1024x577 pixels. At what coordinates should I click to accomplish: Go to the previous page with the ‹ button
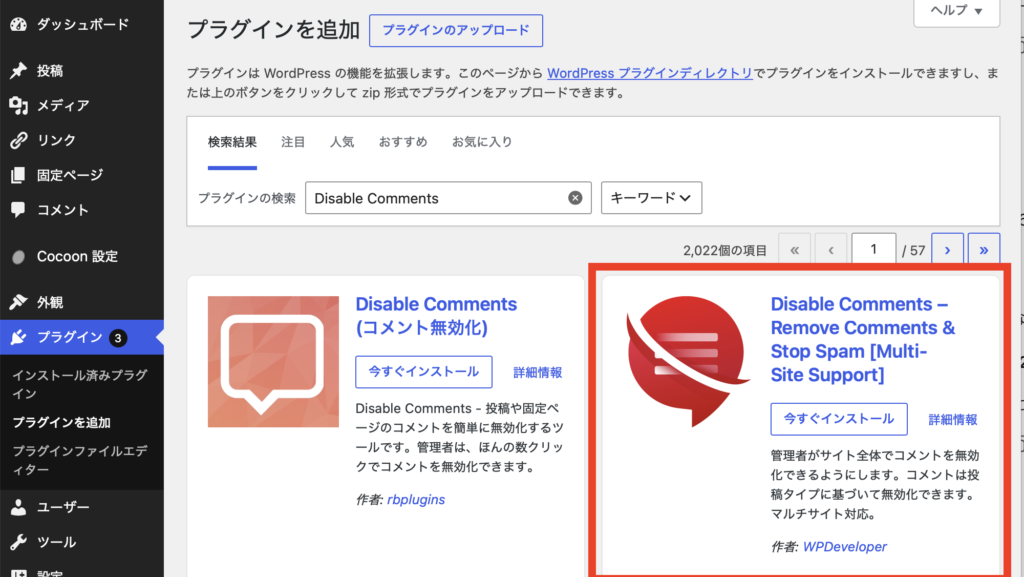coord(831,250)
